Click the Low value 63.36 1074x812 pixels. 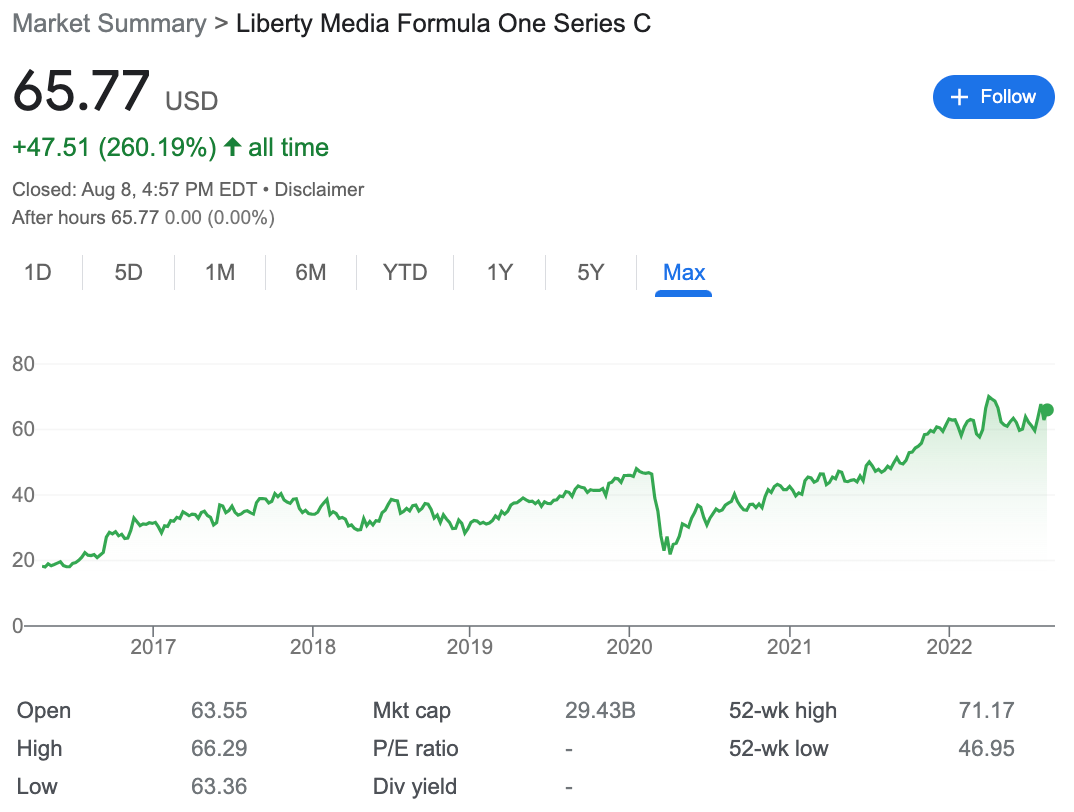pos(218,787)
